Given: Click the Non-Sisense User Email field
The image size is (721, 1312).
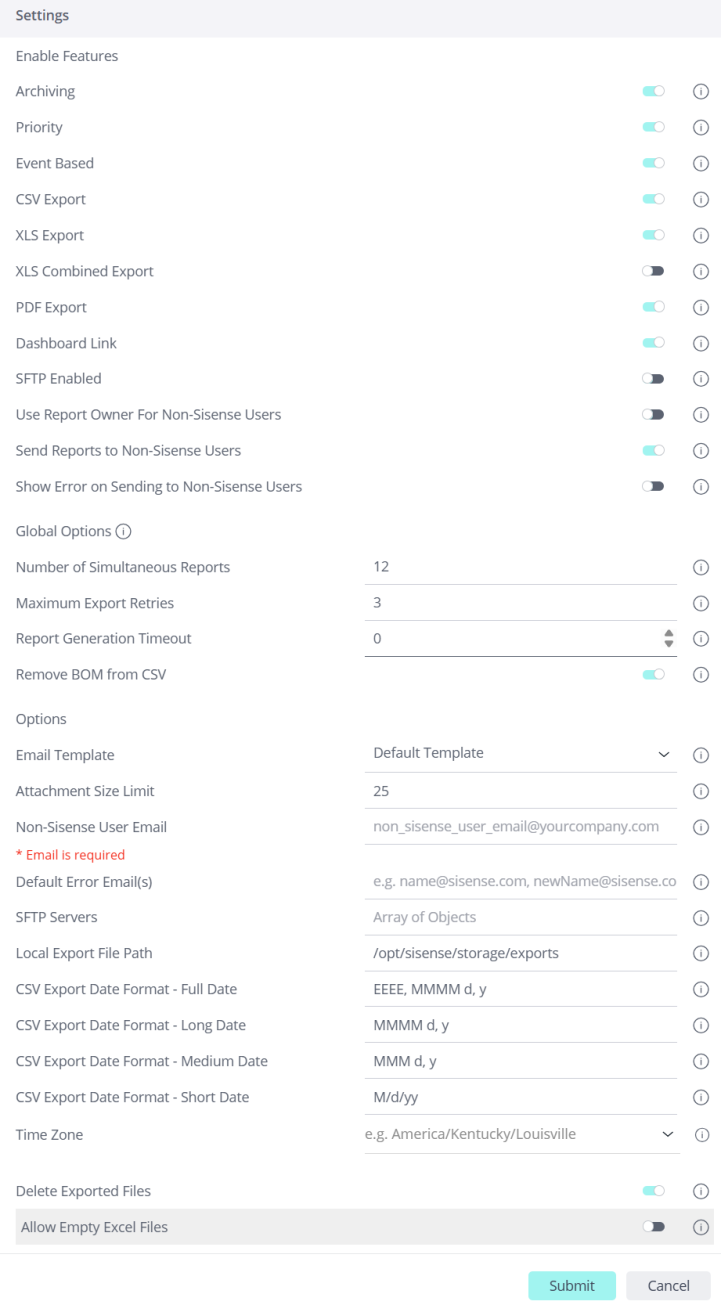Looking at the screenshot, I should point(520,827).
